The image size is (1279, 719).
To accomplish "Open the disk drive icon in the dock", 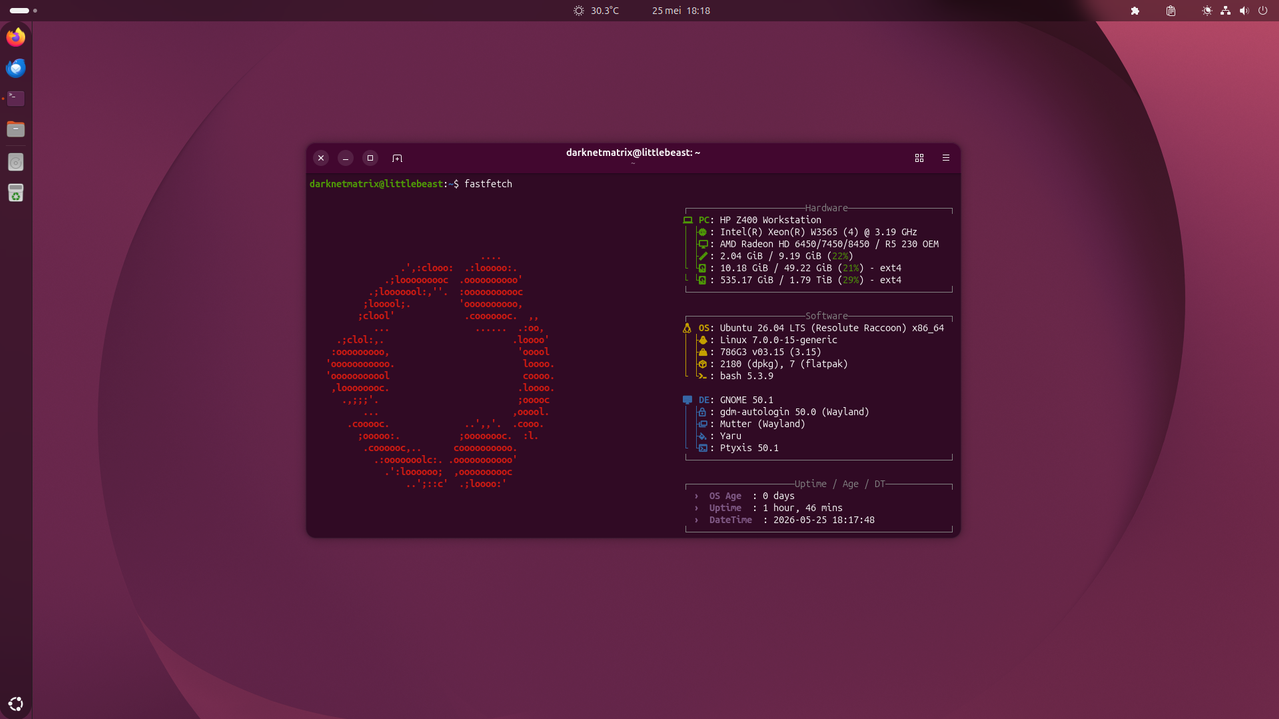I will [x=16, y=161].
